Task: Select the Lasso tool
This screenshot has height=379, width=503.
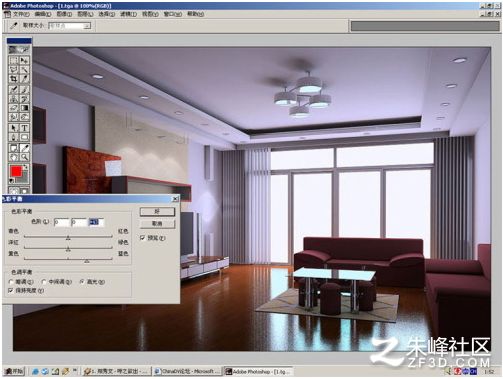Action: [x=14, y=69]
